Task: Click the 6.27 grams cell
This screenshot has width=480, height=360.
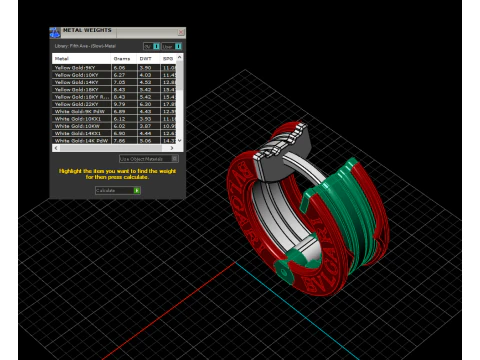Action: click(124, 75)
